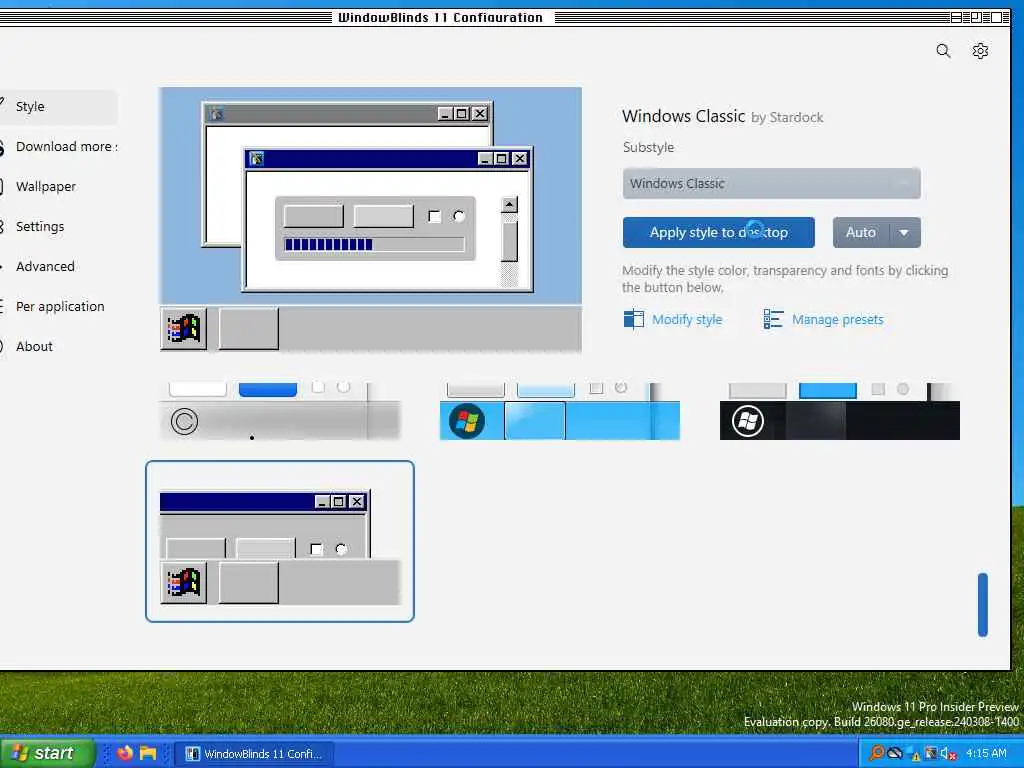Open File Explorer from quick launch
The width and height of the screenshot is (1024, 768).
click(148, 753)
